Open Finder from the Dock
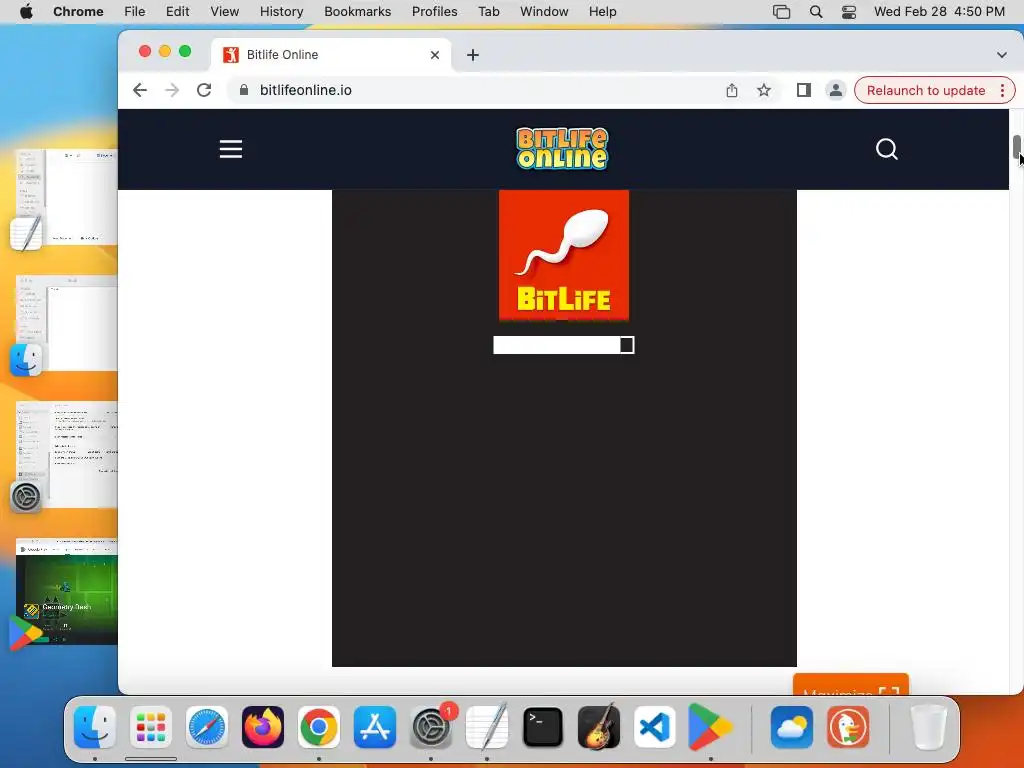 click(x=95, y=727)
